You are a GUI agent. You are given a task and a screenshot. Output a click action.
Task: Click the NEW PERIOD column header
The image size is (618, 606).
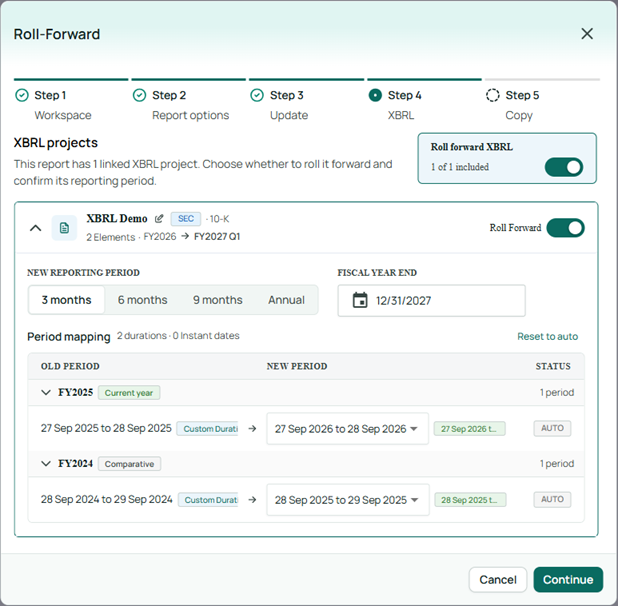297,366
